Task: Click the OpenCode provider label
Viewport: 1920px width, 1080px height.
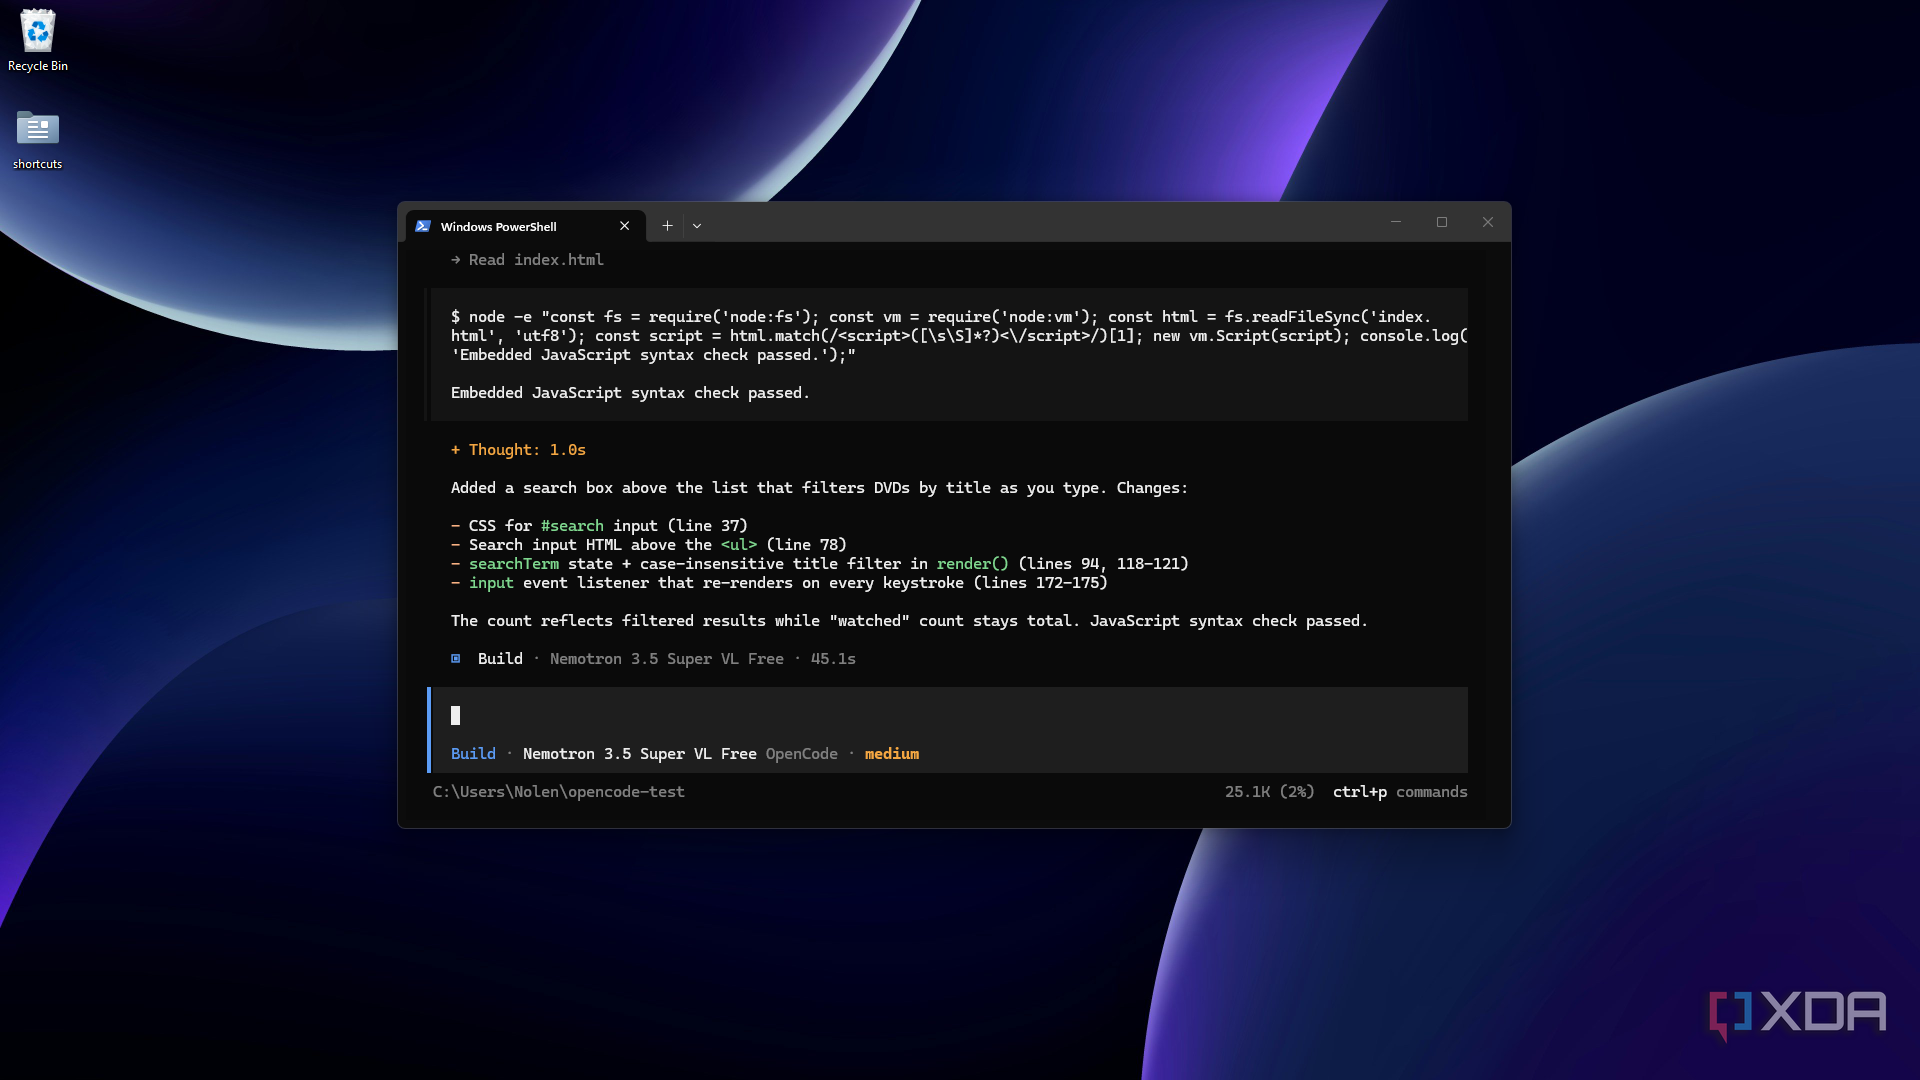Action: click(x=802, y=754)
